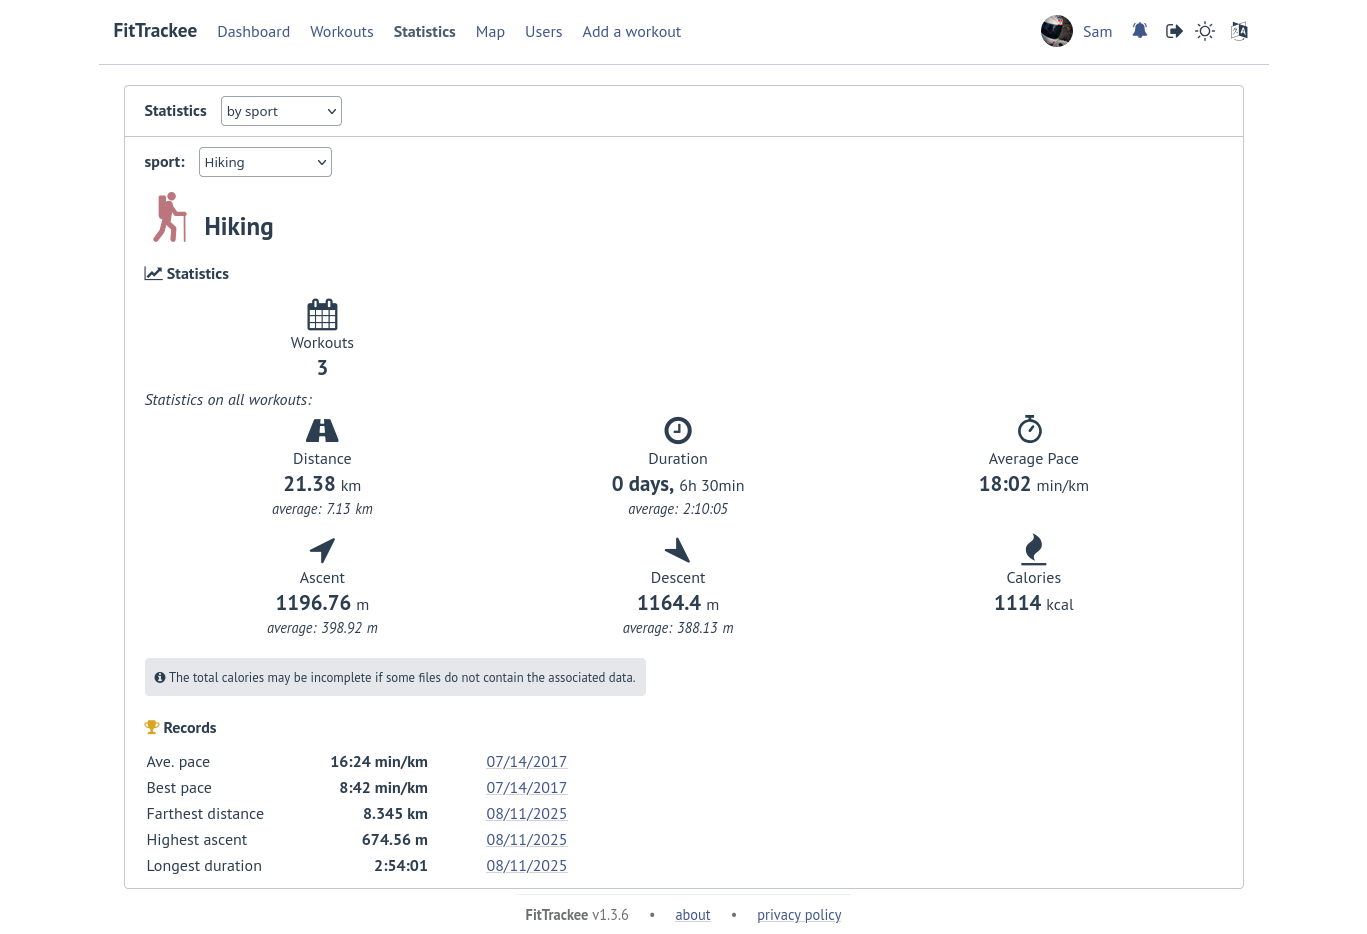Click the Workouts calendar icon
This screenshot has height=934, width=1367.
322,314
